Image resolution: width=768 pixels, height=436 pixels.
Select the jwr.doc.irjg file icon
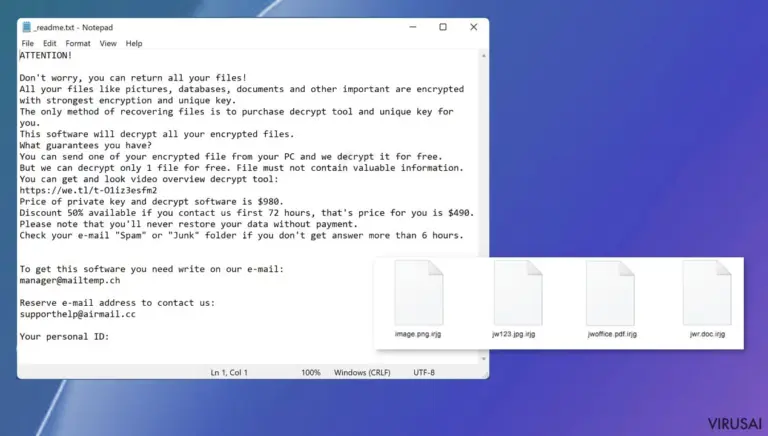pyautogui.click(x=707, y=293)
